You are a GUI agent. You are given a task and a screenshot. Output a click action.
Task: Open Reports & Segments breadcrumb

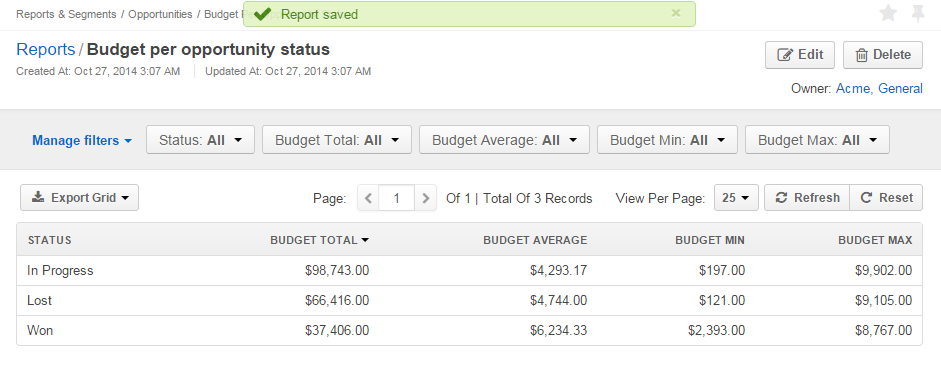tap(66, 14)
